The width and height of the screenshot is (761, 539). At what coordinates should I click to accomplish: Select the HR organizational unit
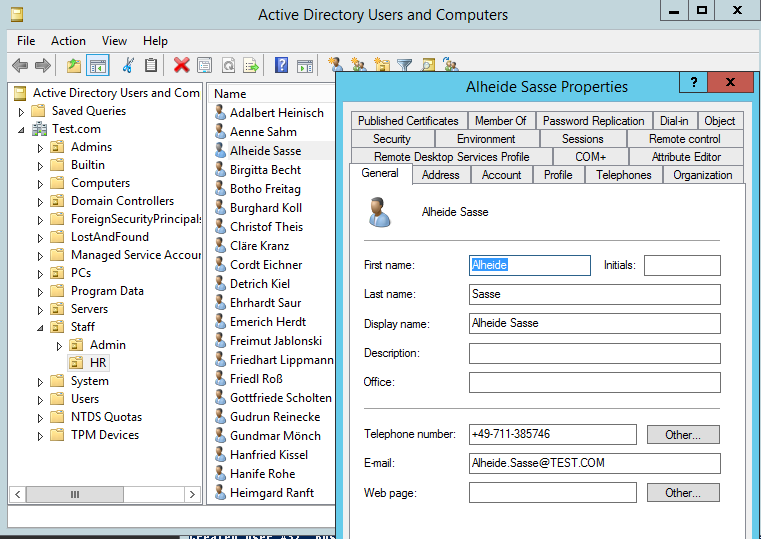point(98,363)
